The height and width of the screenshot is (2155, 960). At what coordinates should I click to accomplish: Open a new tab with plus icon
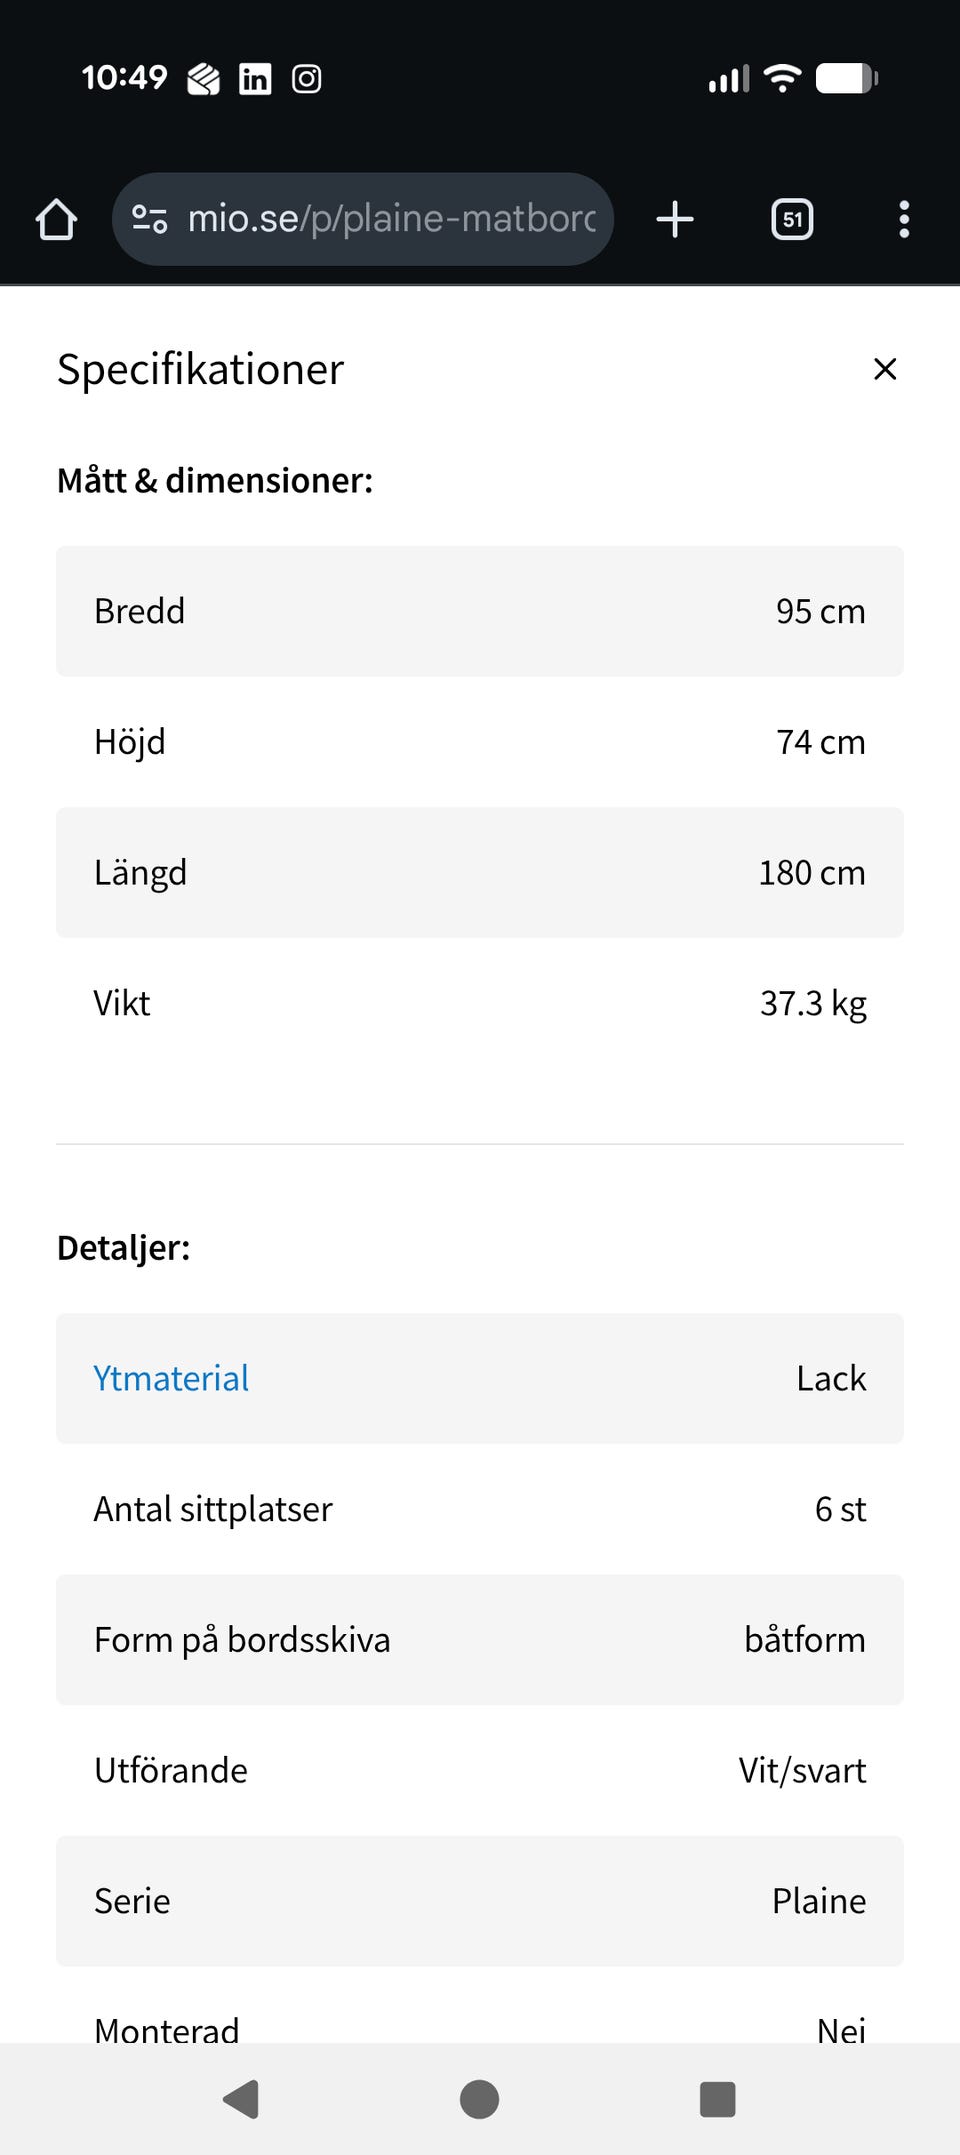tap(675, 219)
